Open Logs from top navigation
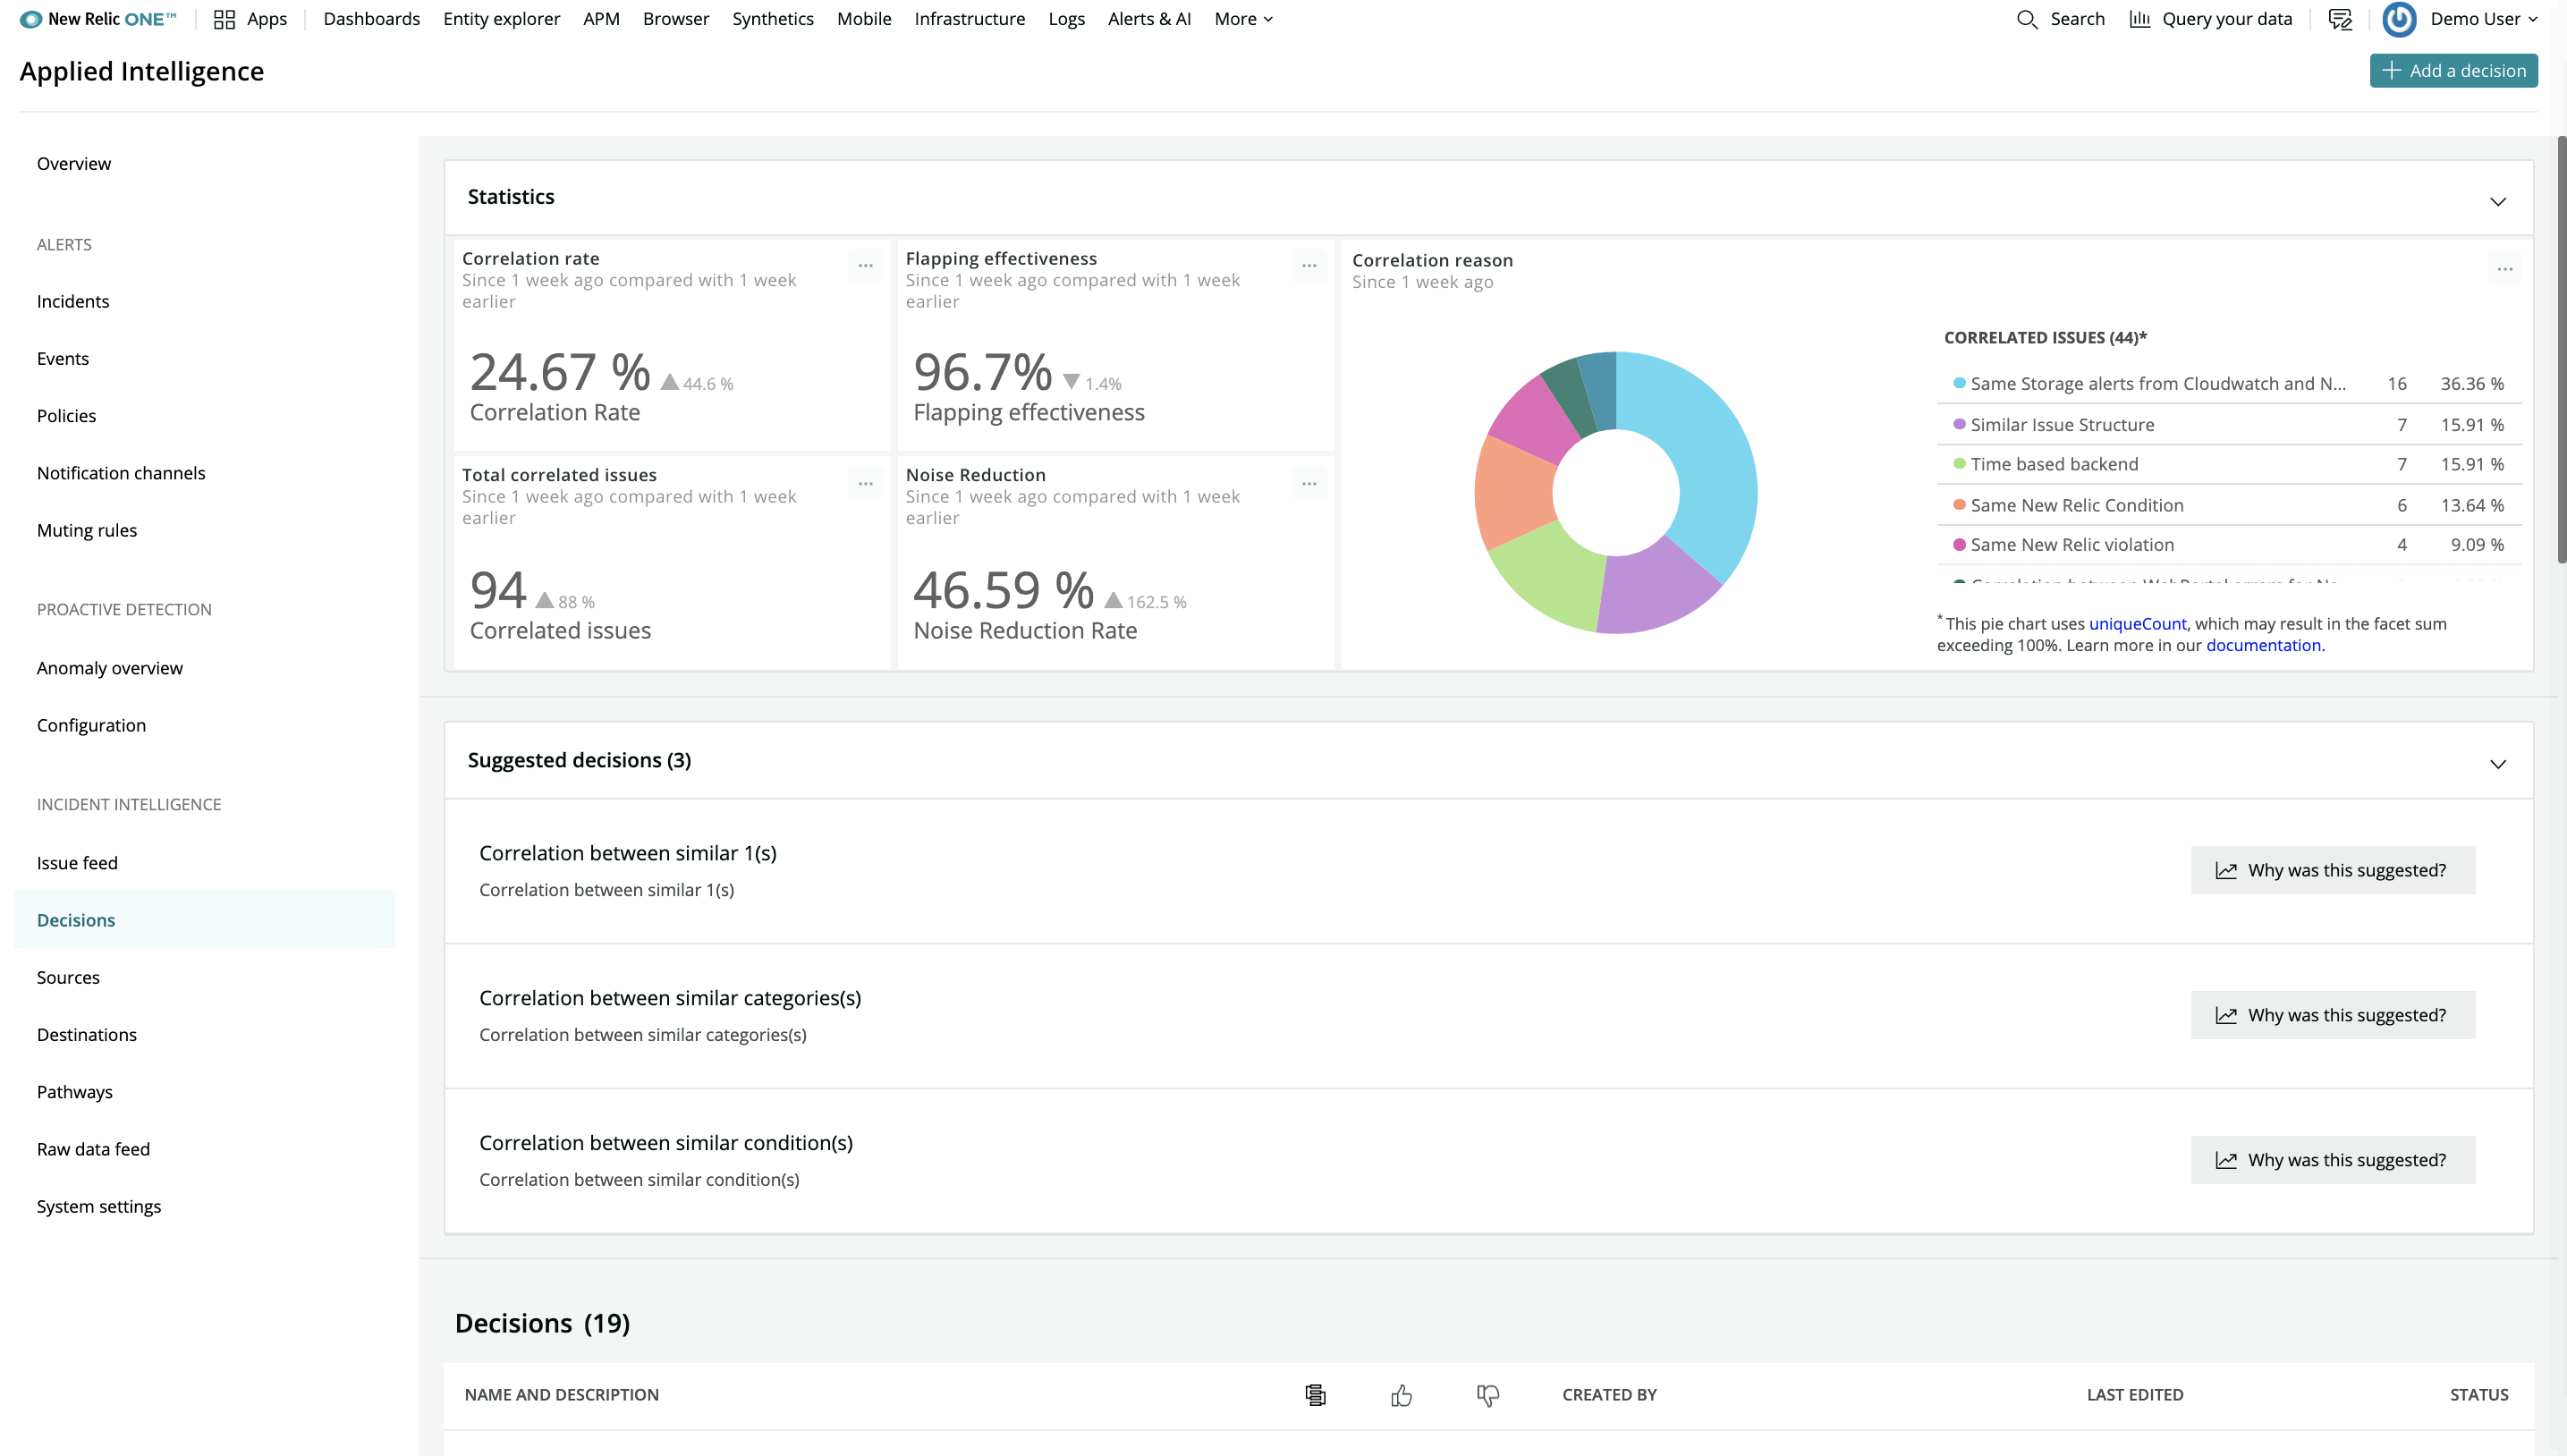 1066,19
